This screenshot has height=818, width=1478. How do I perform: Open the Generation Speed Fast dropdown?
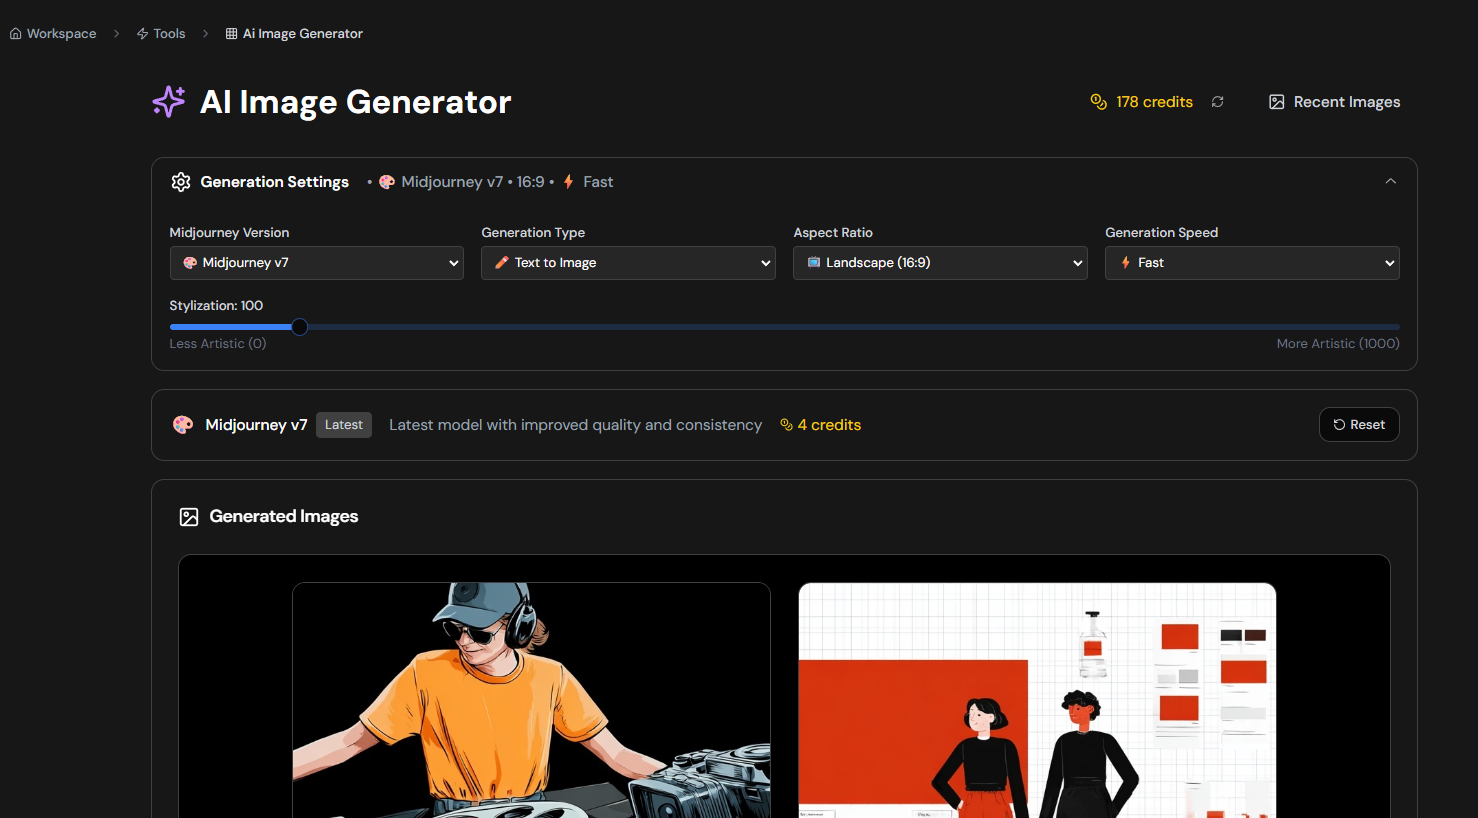click(x=1252, y=263)
